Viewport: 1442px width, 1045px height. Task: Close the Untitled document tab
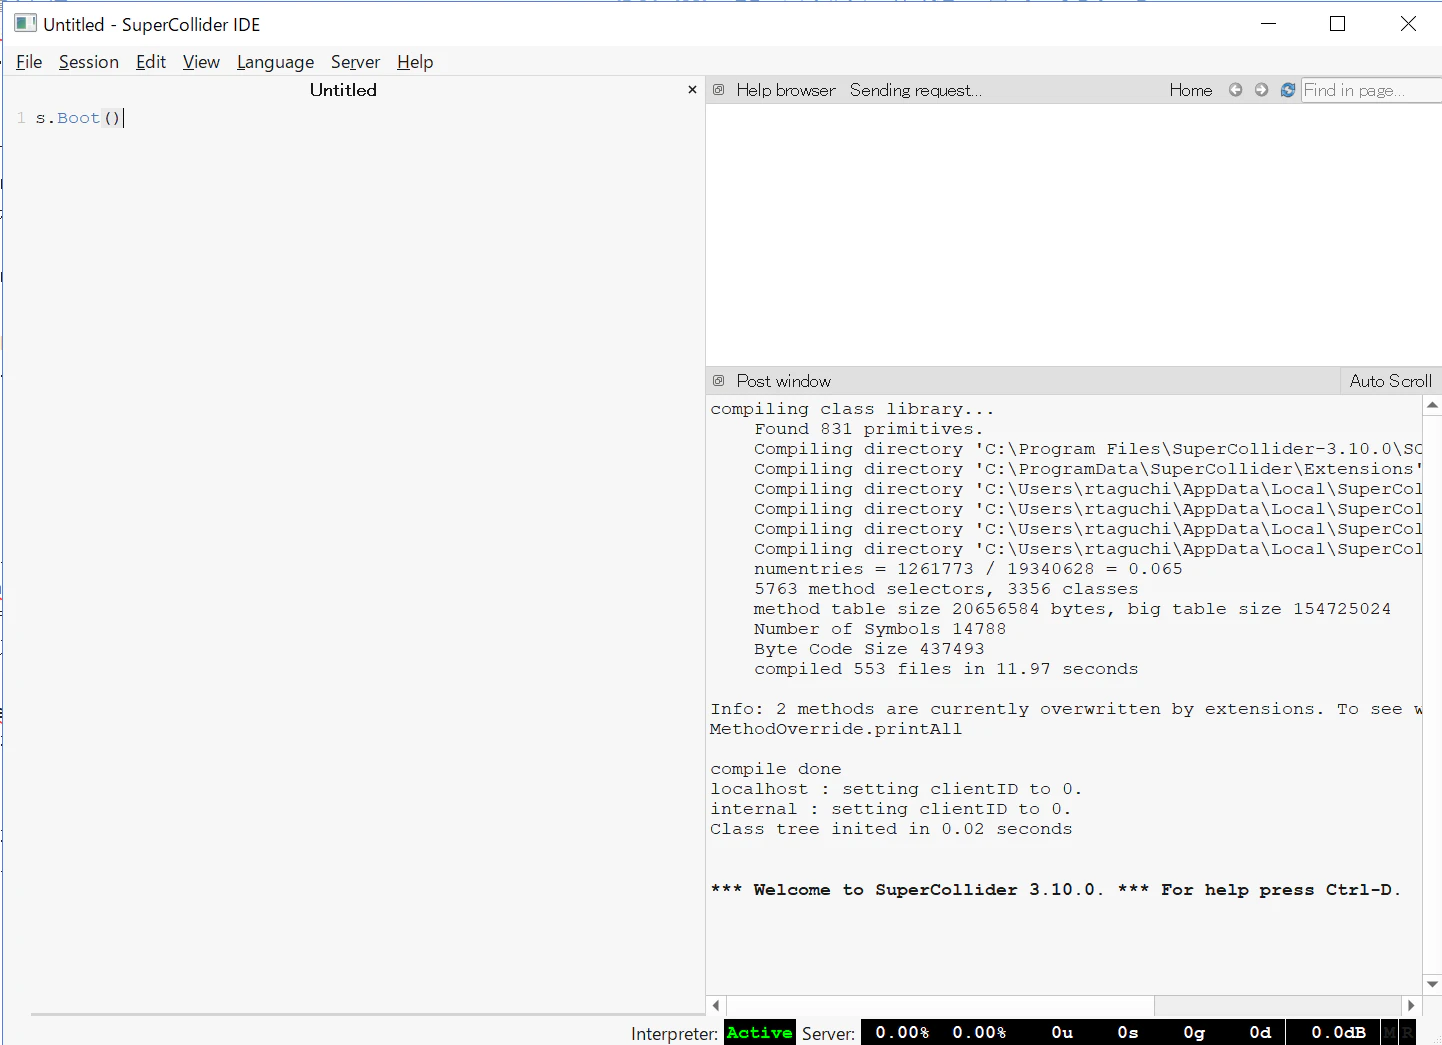pyautogui.click(x=692, y=90)
